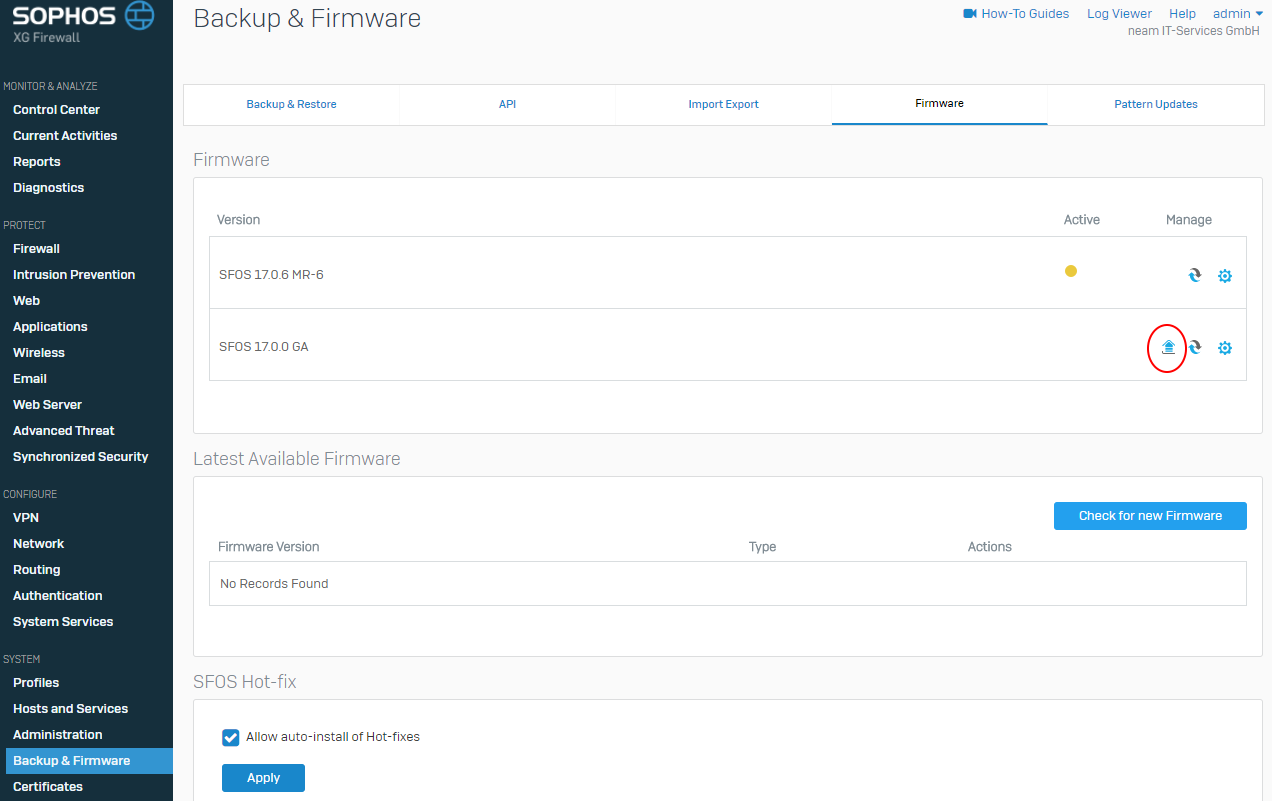Toggle Allow auto-install of Hot-fixes checkbox
This screenshot has width=1272, height=801.
231,737
